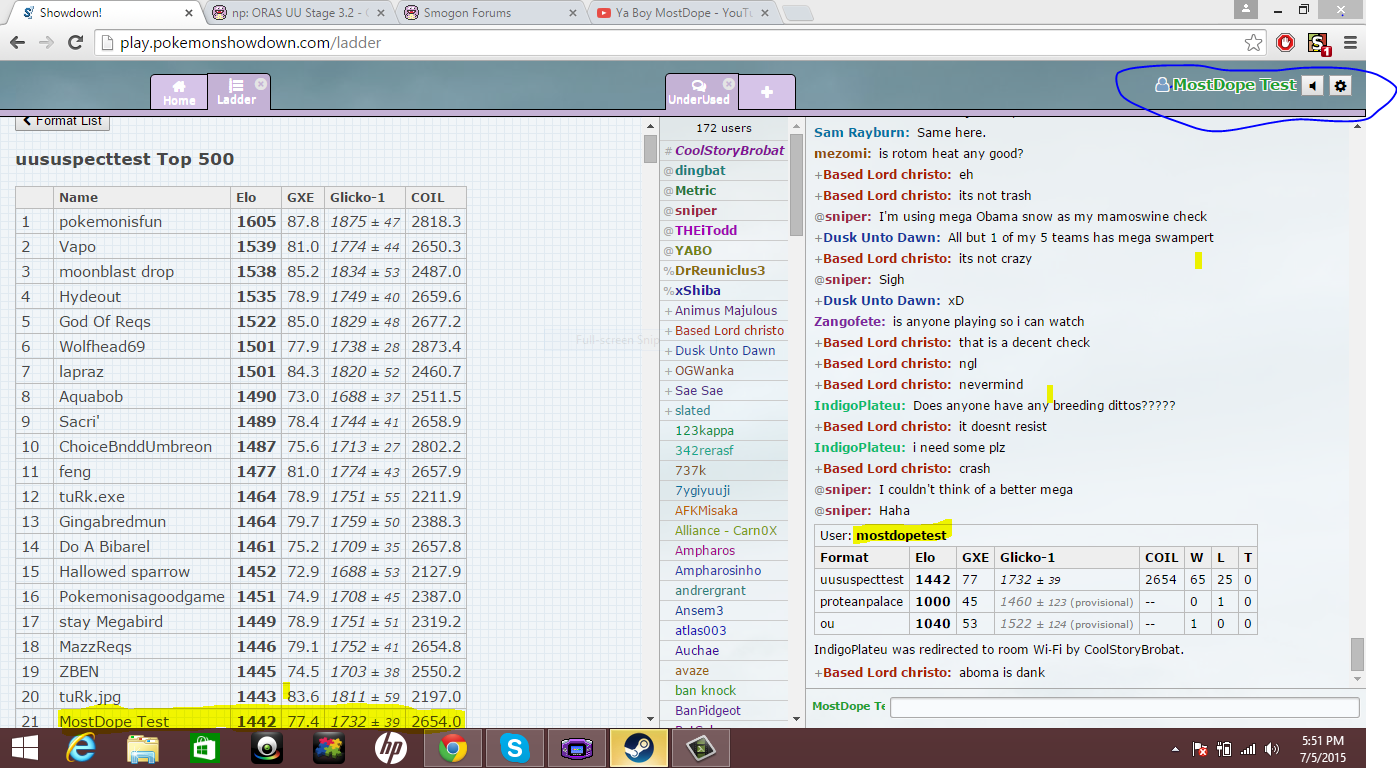Close the UnderUsed room tab
Viewport: 1397px width, 768px height.
729,84
